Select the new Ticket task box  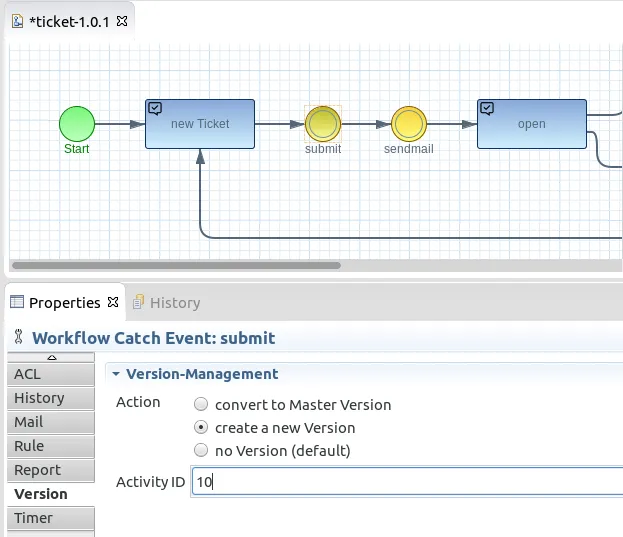coord(200,124)
